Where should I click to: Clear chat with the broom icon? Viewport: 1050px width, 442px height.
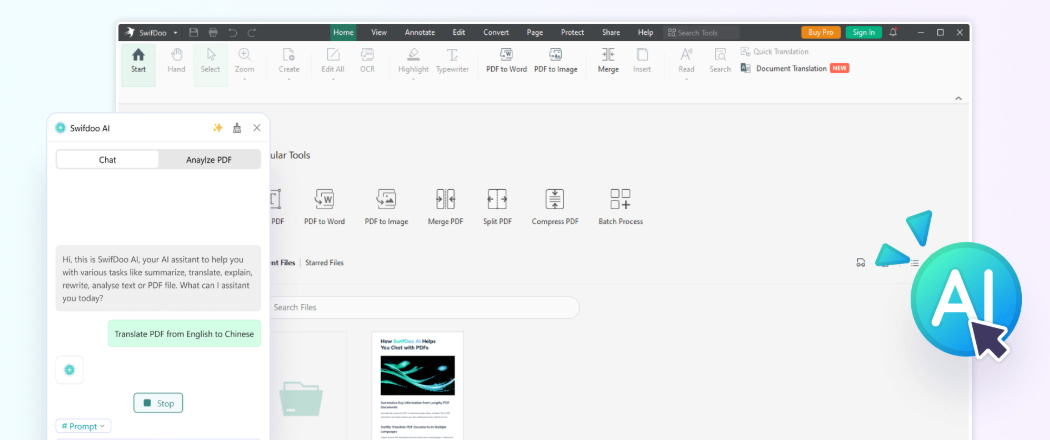(237, 128)
